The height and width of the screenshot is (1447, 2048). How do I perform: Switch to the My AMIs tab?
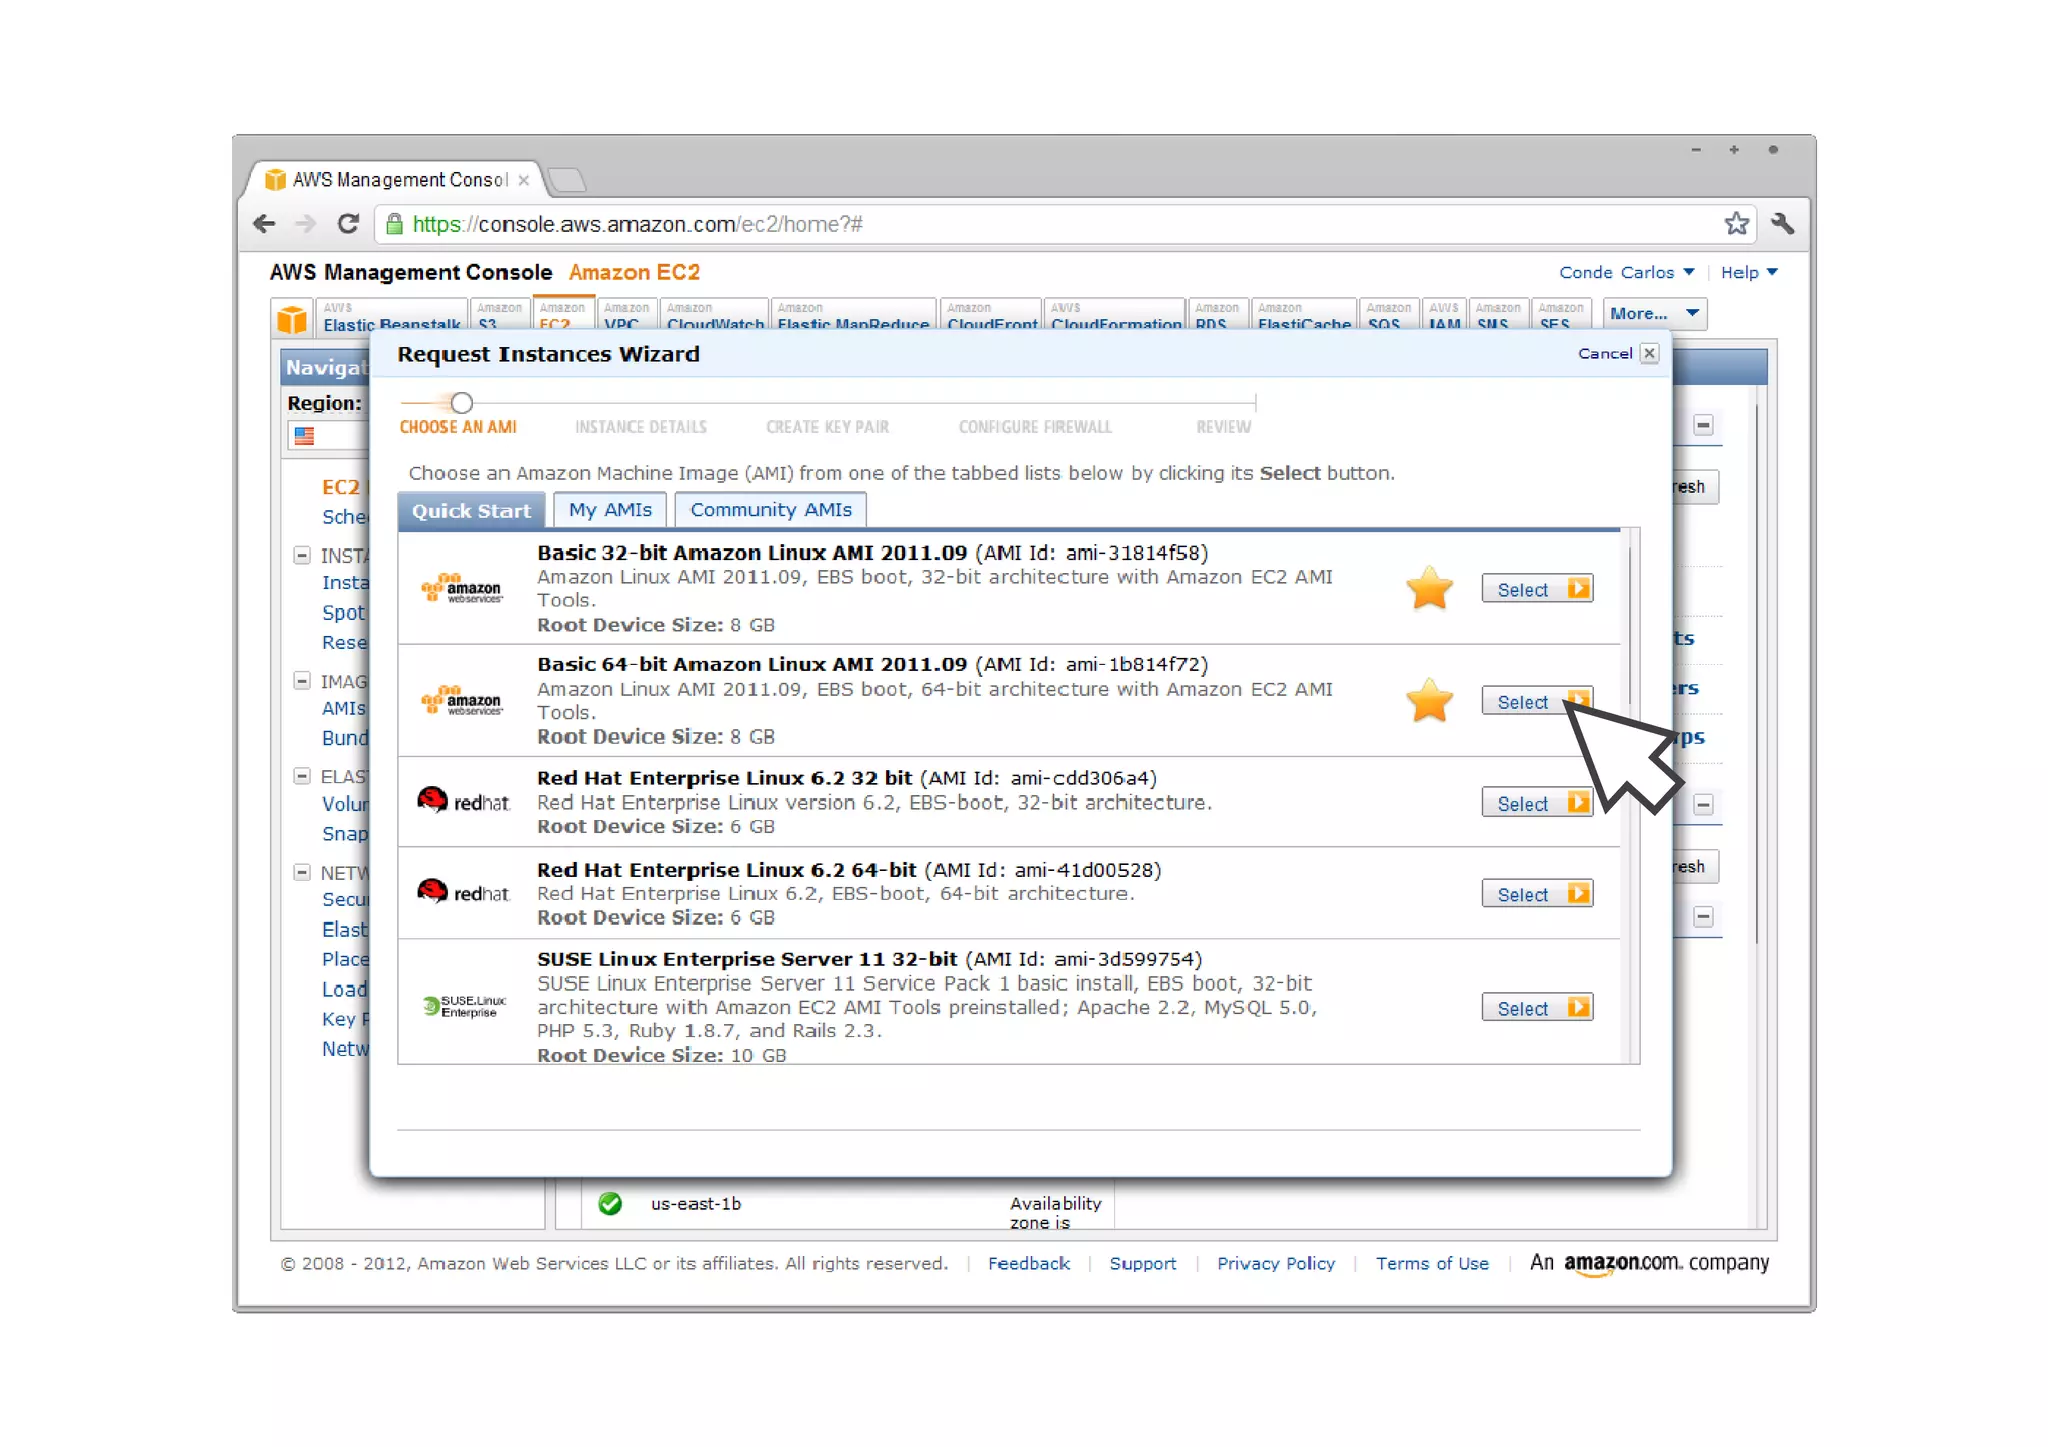(610, 510)
